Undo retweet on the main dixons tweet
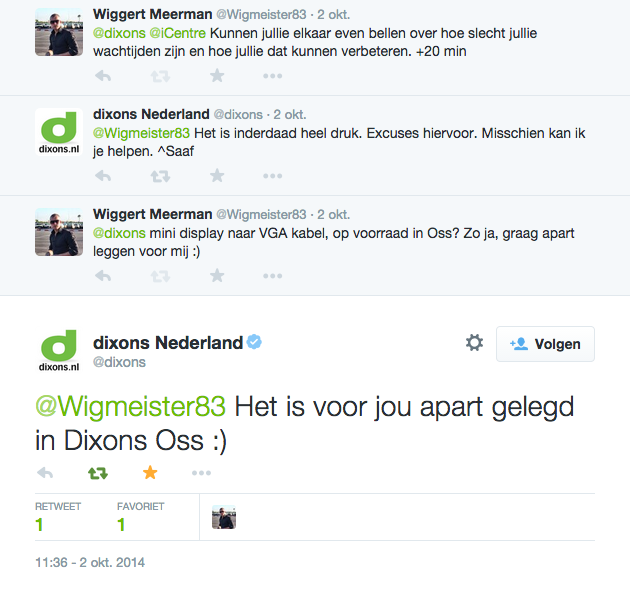This screenshot has height=598, width=630. click(98, 473)
